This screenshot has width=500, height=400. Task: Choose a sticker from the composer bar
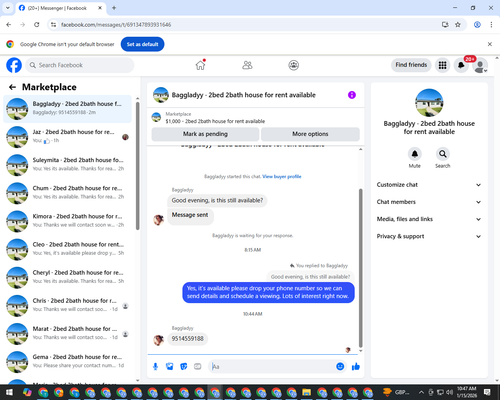click(184, 367)
